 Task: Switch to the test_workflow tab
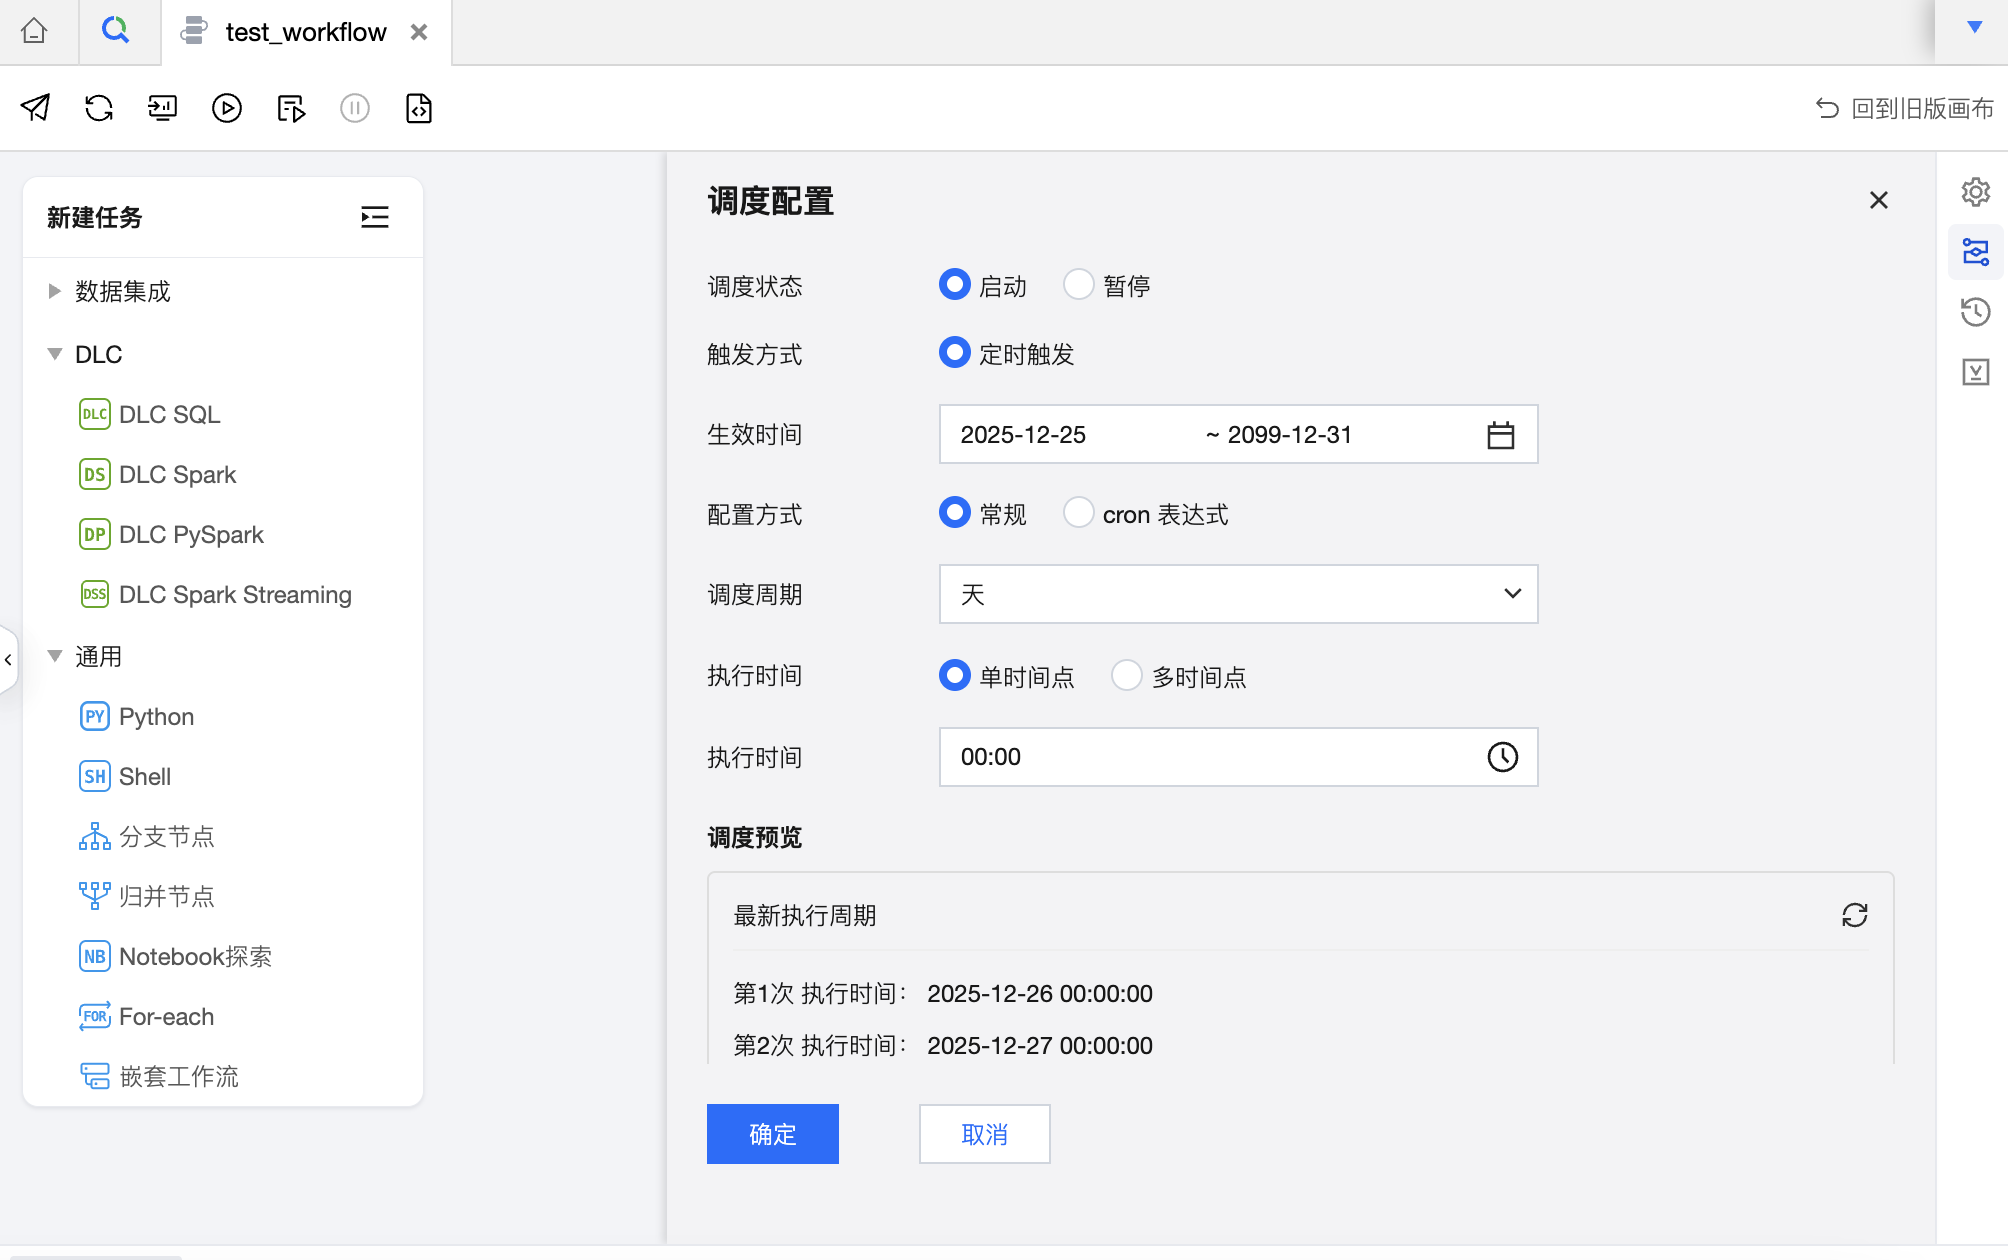tap(305, 32)
